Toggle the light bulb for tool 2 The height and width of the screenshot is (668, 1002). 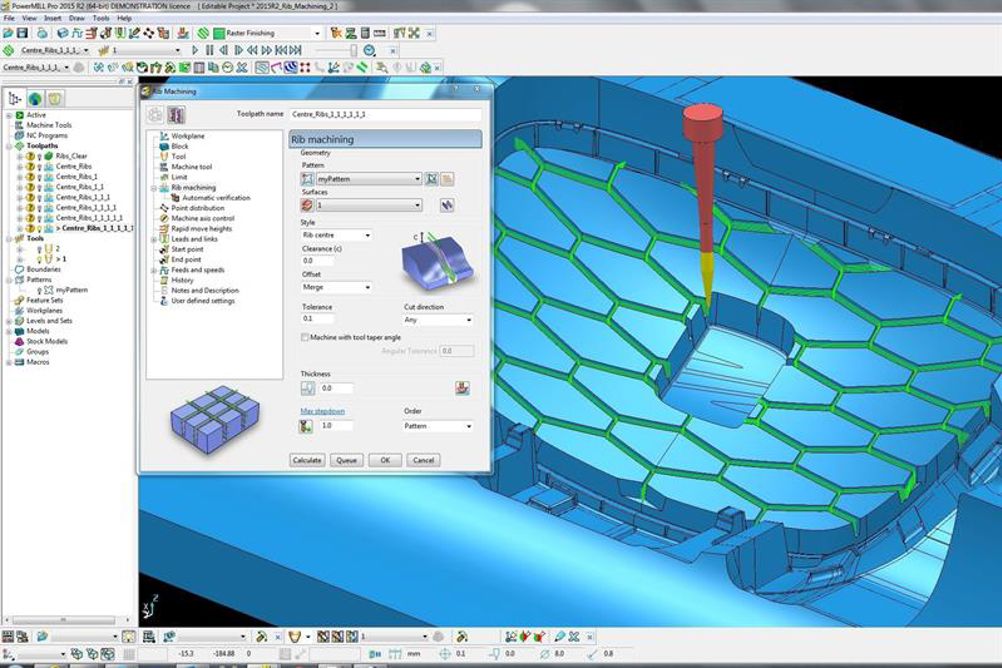coord(40,249)
